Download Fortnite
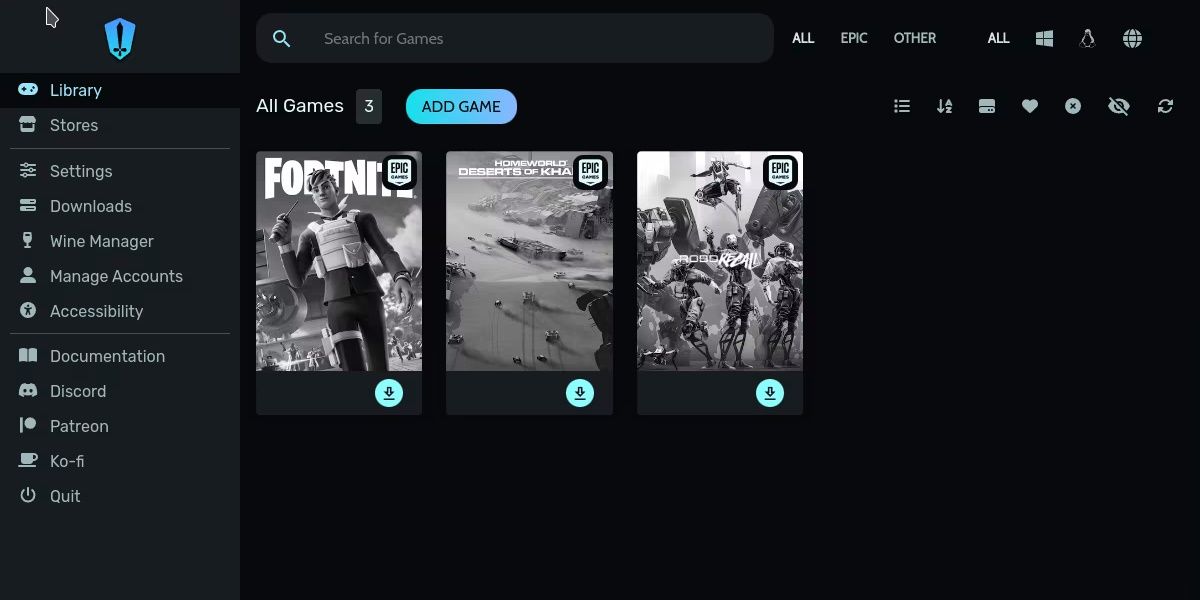 389,393
